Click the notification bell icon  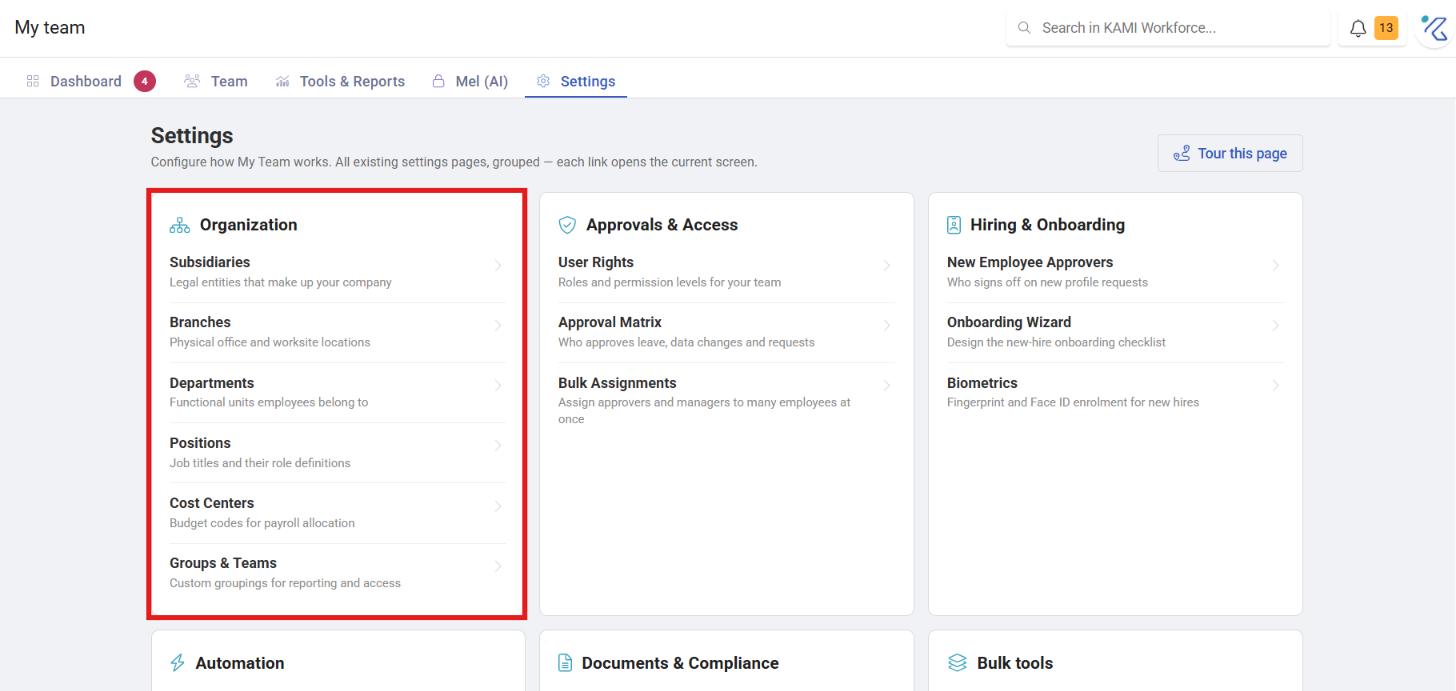1358,28
